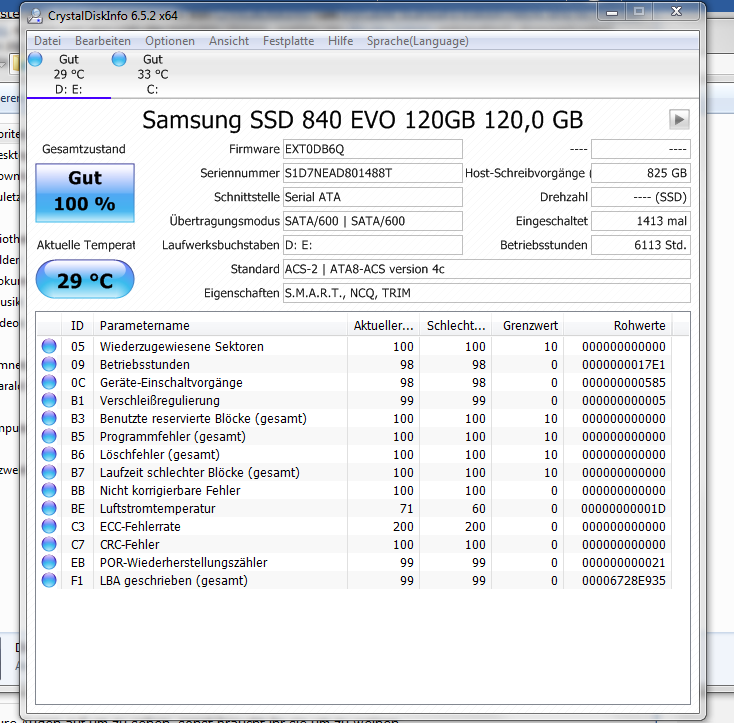Screen dimensions: 734x723
Task: Click the Eigenschaften field S.M.A.R.T., NCQ, TRIM
Action: pyautogui.click(x=487, y=293)
